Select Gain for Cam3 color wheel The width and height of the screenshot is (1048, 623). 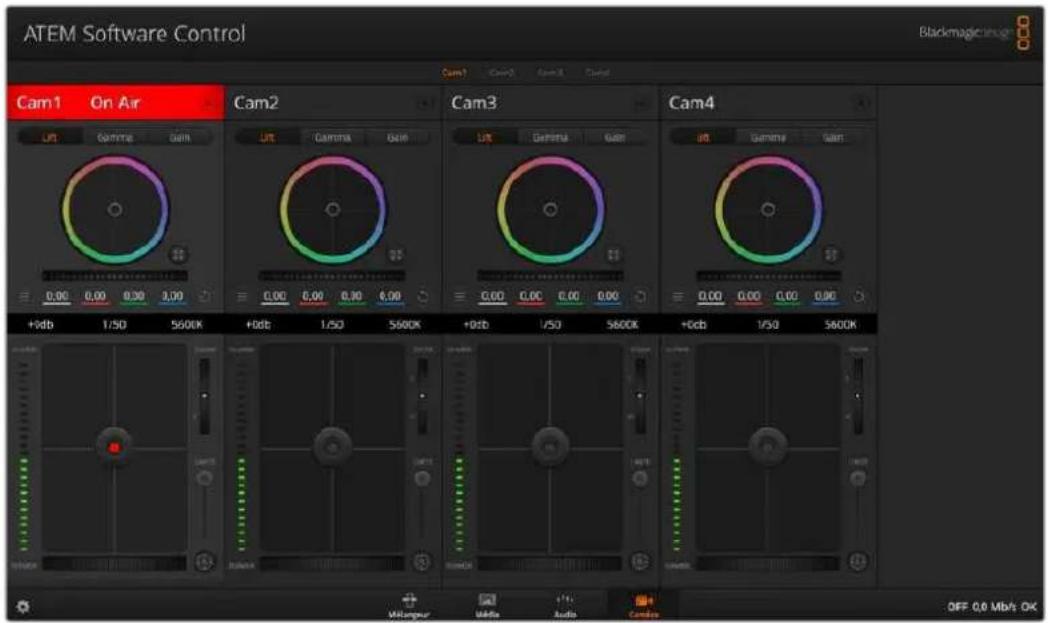coord(615,137)
